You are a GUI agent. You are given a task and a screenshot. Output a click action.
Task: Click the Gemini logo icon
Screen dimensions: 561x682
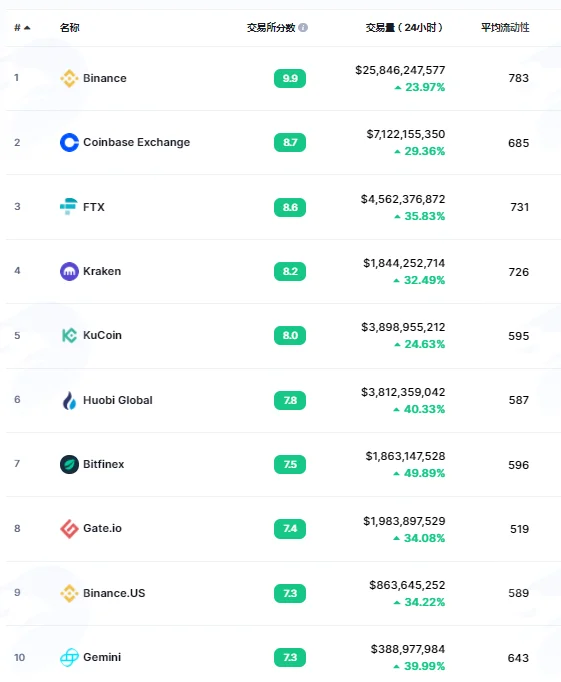69,657
